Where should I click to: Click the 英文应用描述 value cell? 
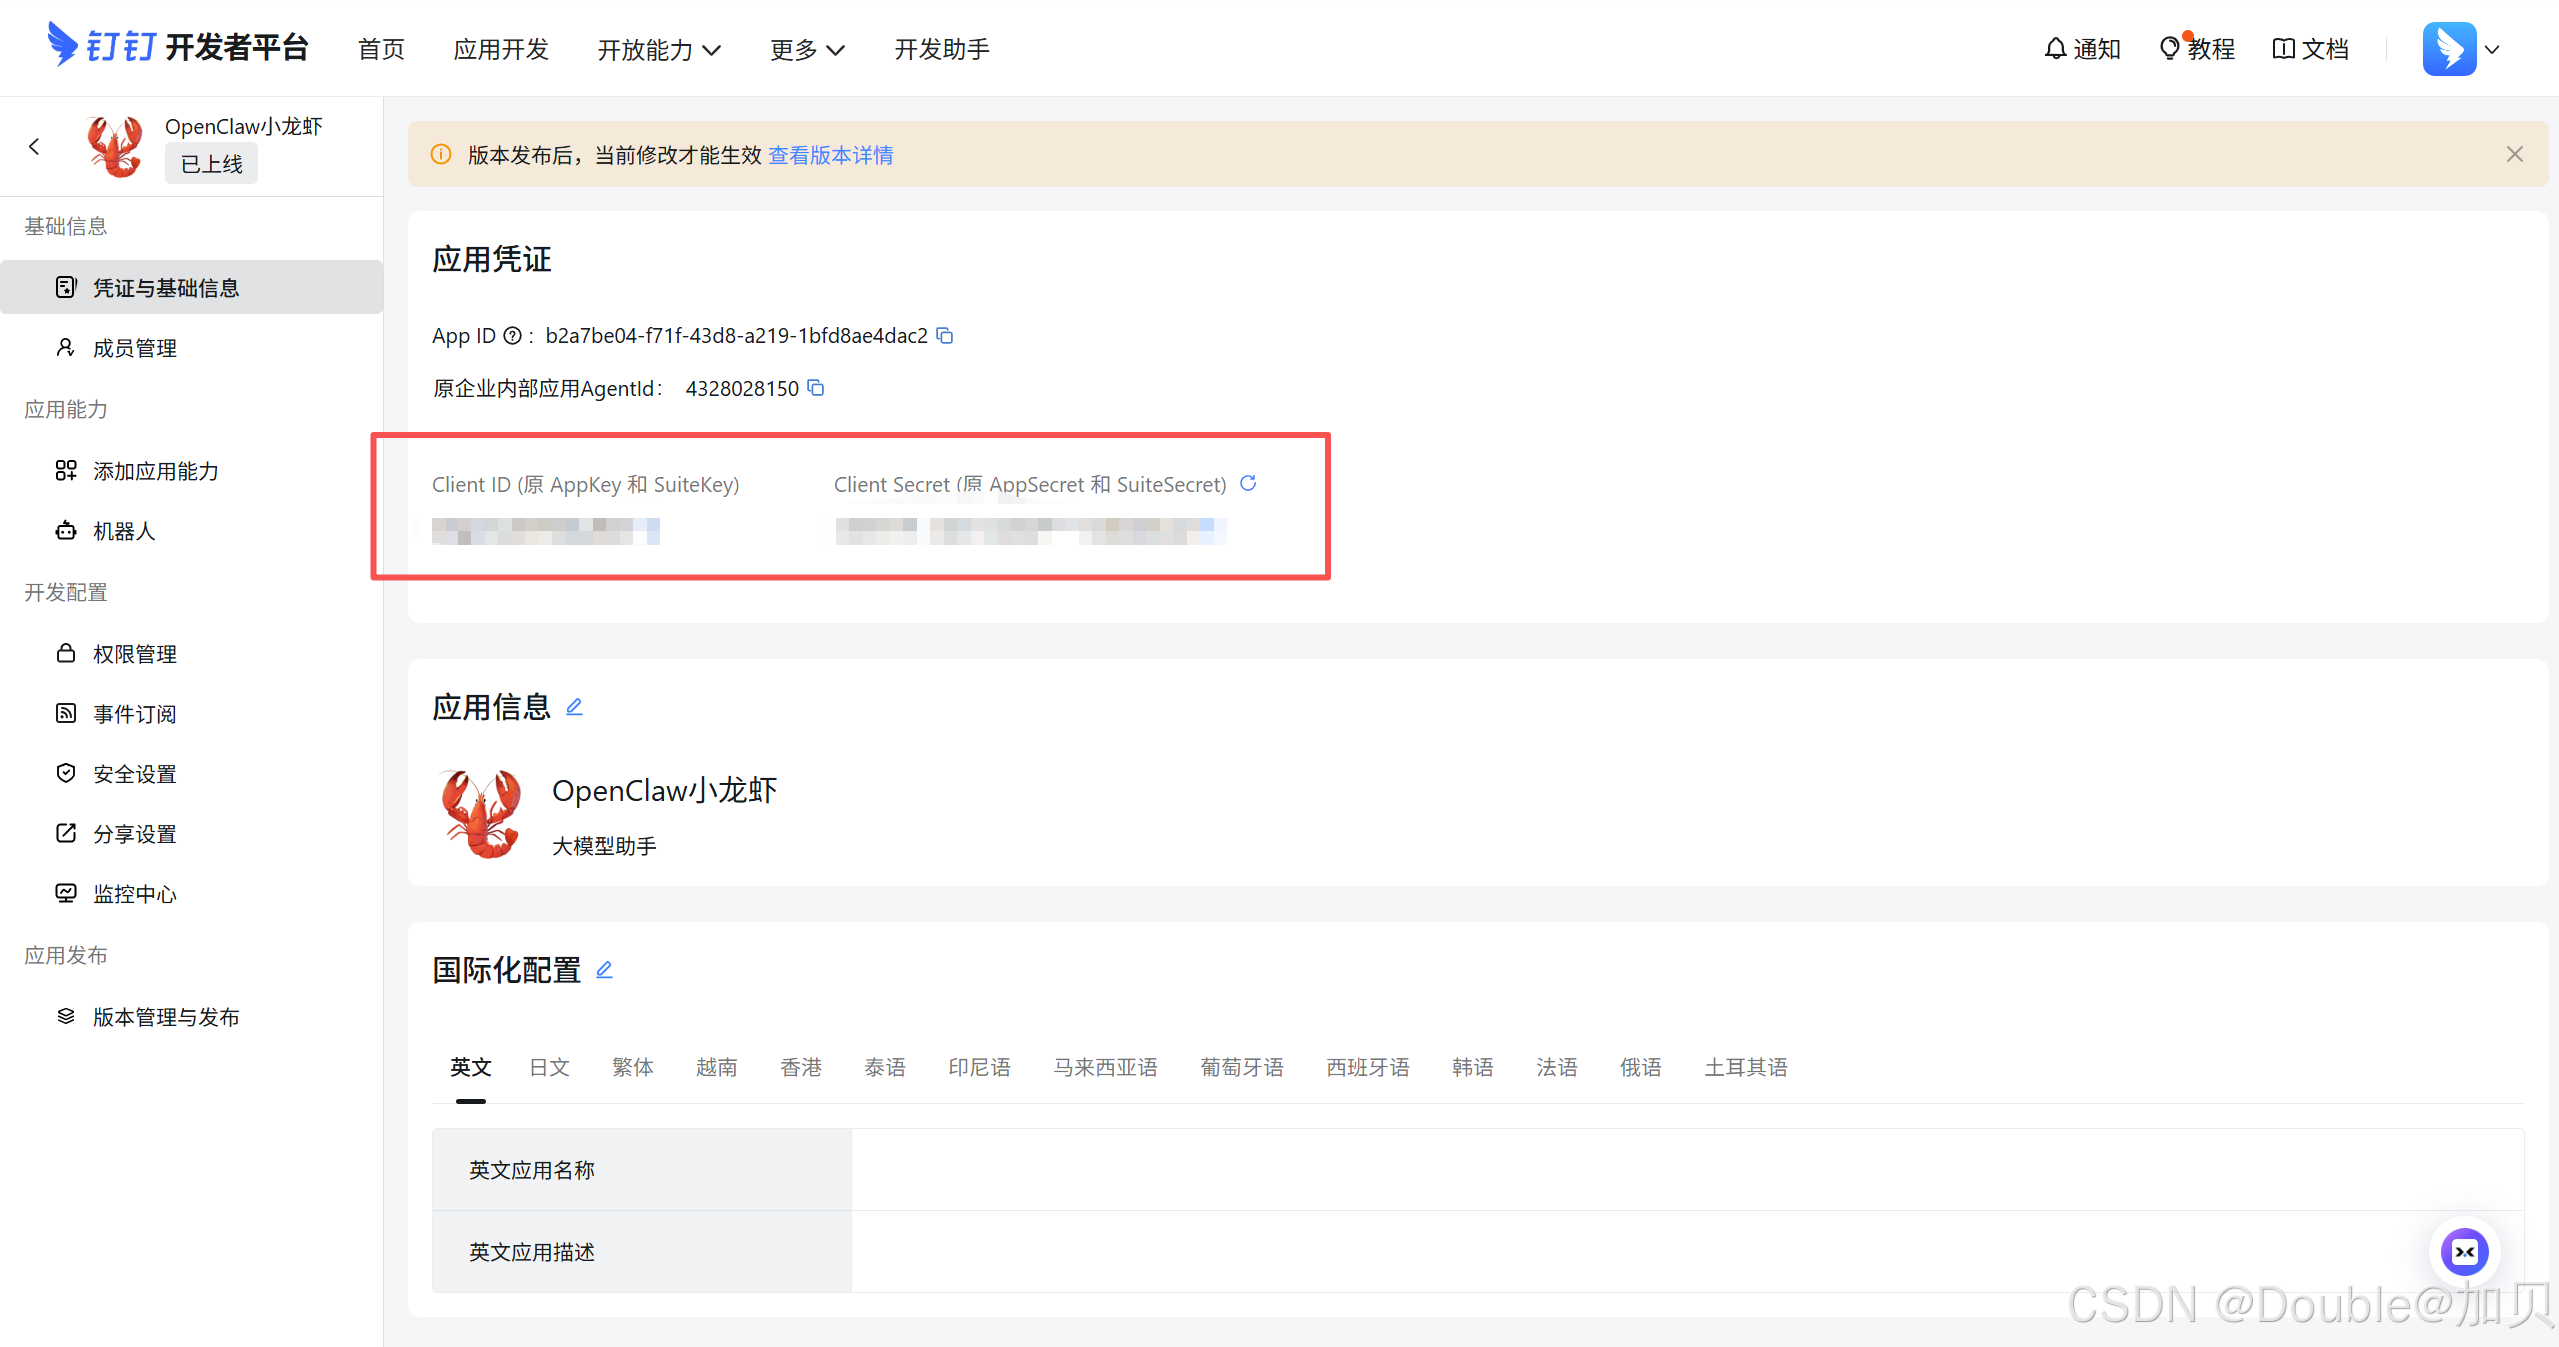click(x=1688, y=1252)
